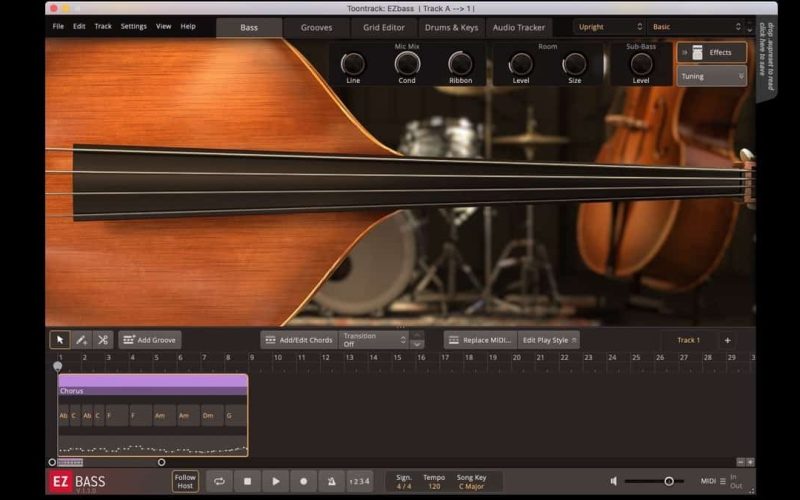Click bar 9 on timeline ruler
The width and height of the screenshot is (800, 500).
click(252, 358)
